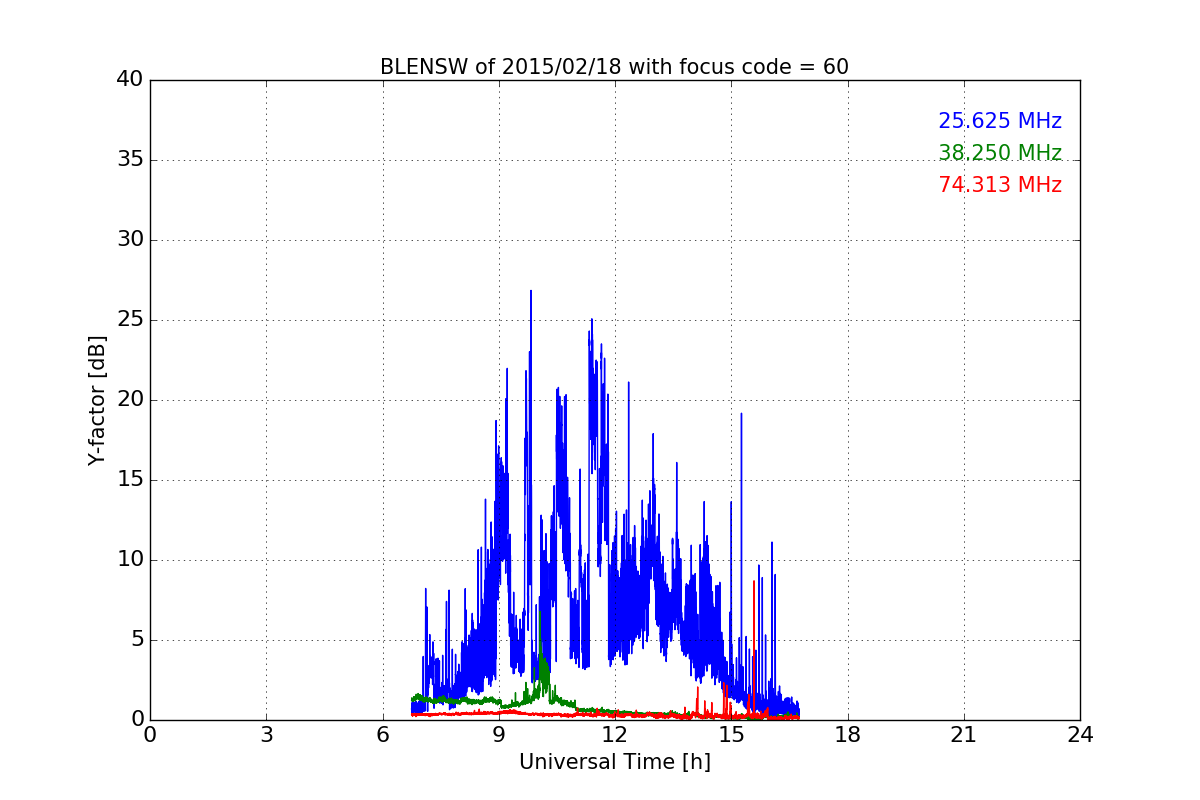Click the x-axis tick label 6

pos(382,735)
